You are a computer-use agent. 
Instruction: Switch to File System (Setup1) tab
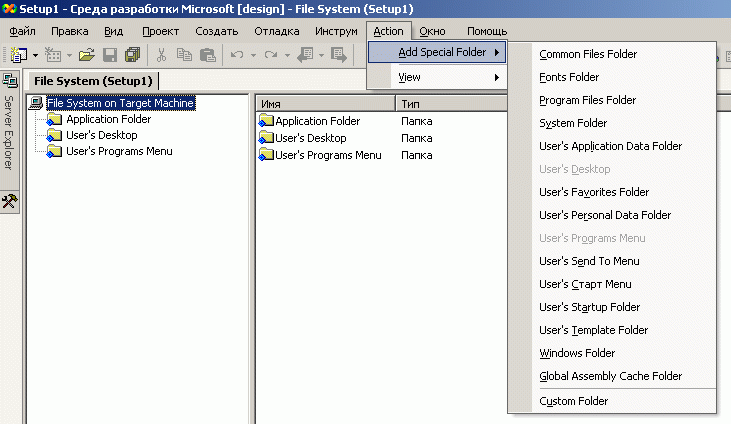tap(93, 81)
